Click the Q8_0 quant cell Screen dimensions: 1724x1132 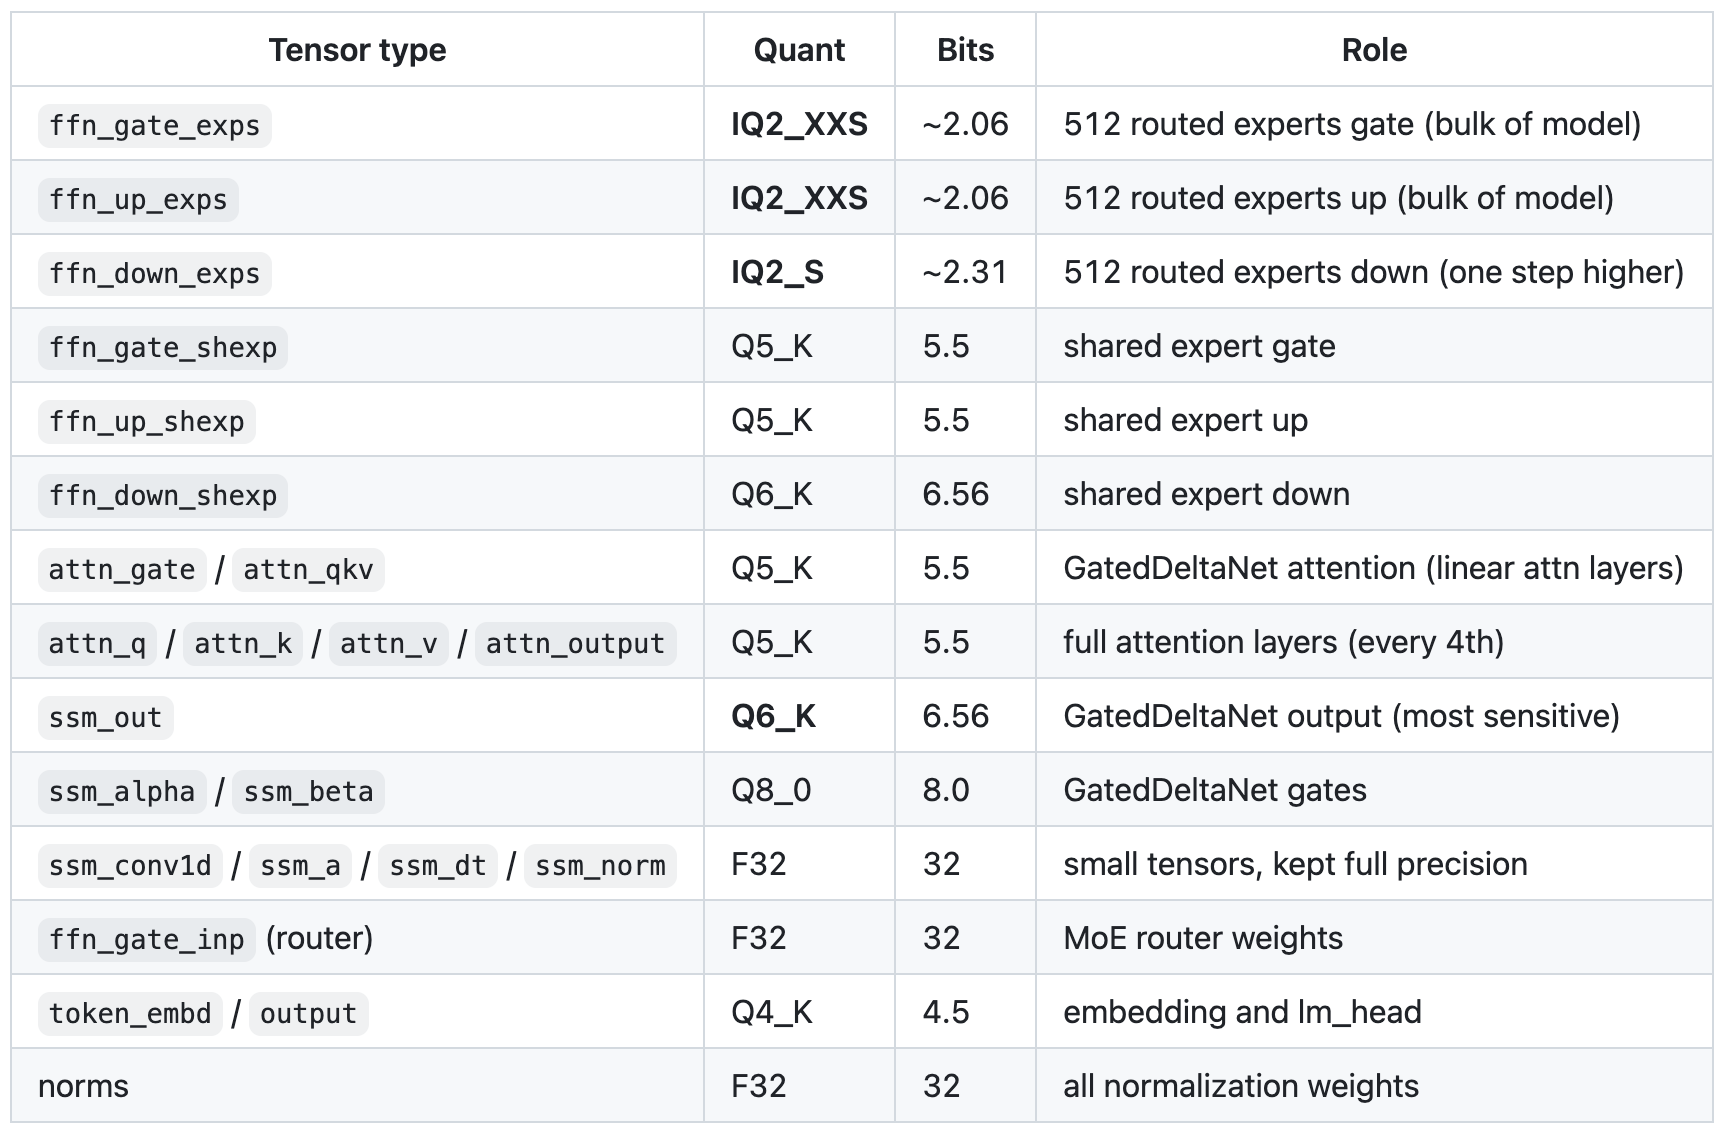[x=771, y=790]
